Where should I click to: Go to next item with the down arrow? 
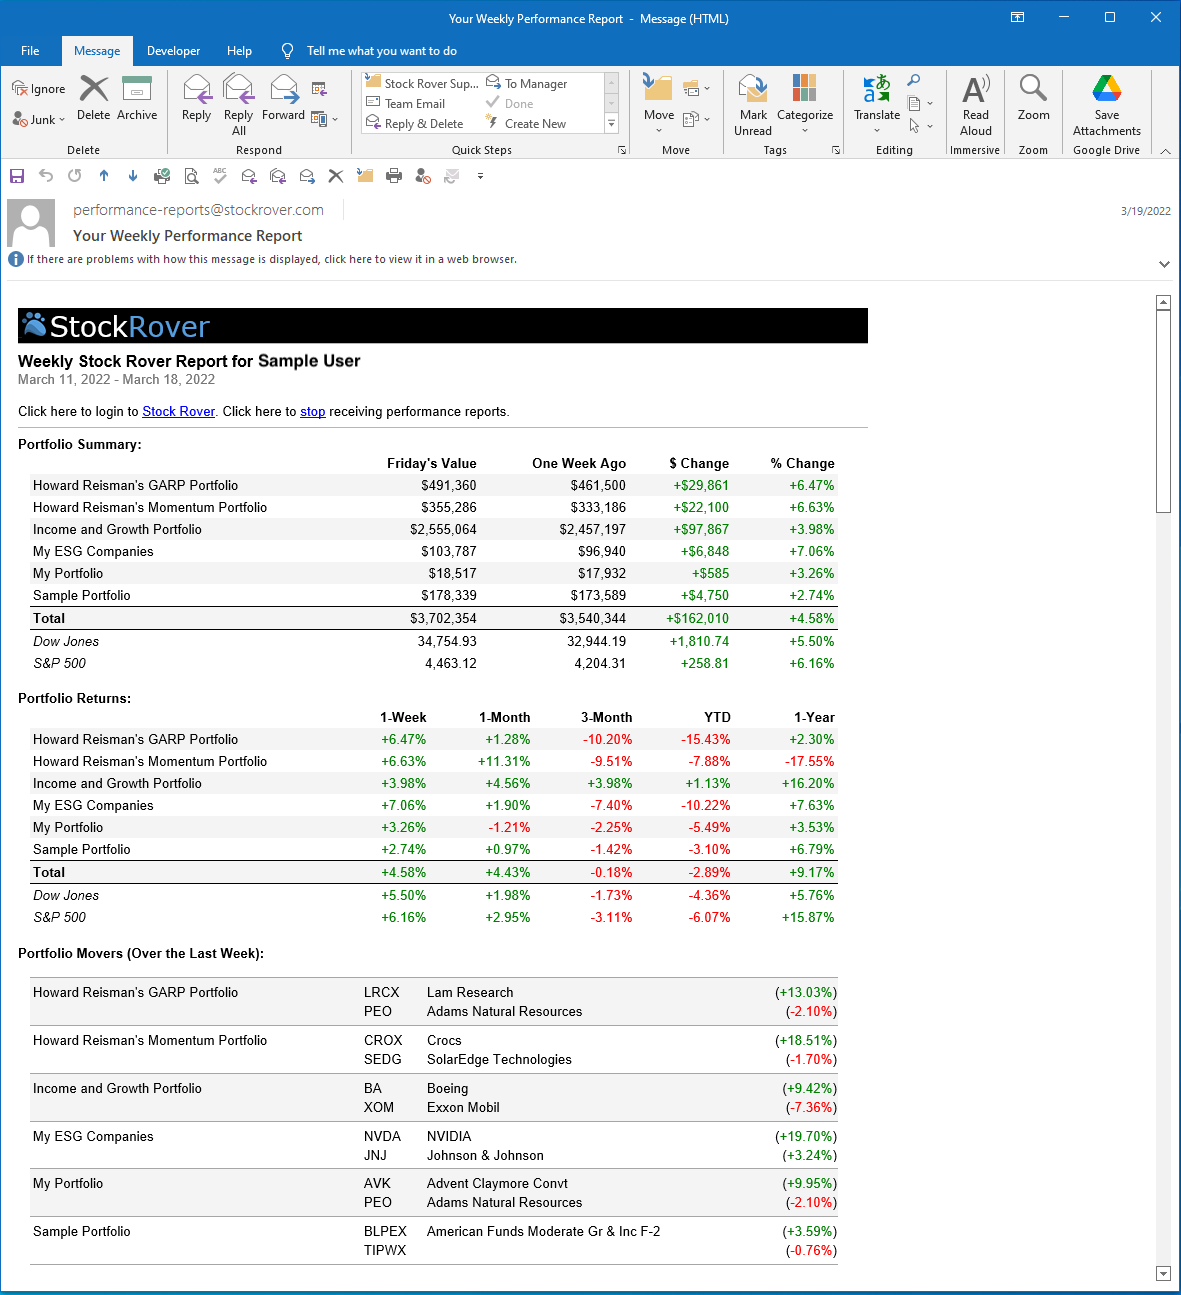pos(133,176)
